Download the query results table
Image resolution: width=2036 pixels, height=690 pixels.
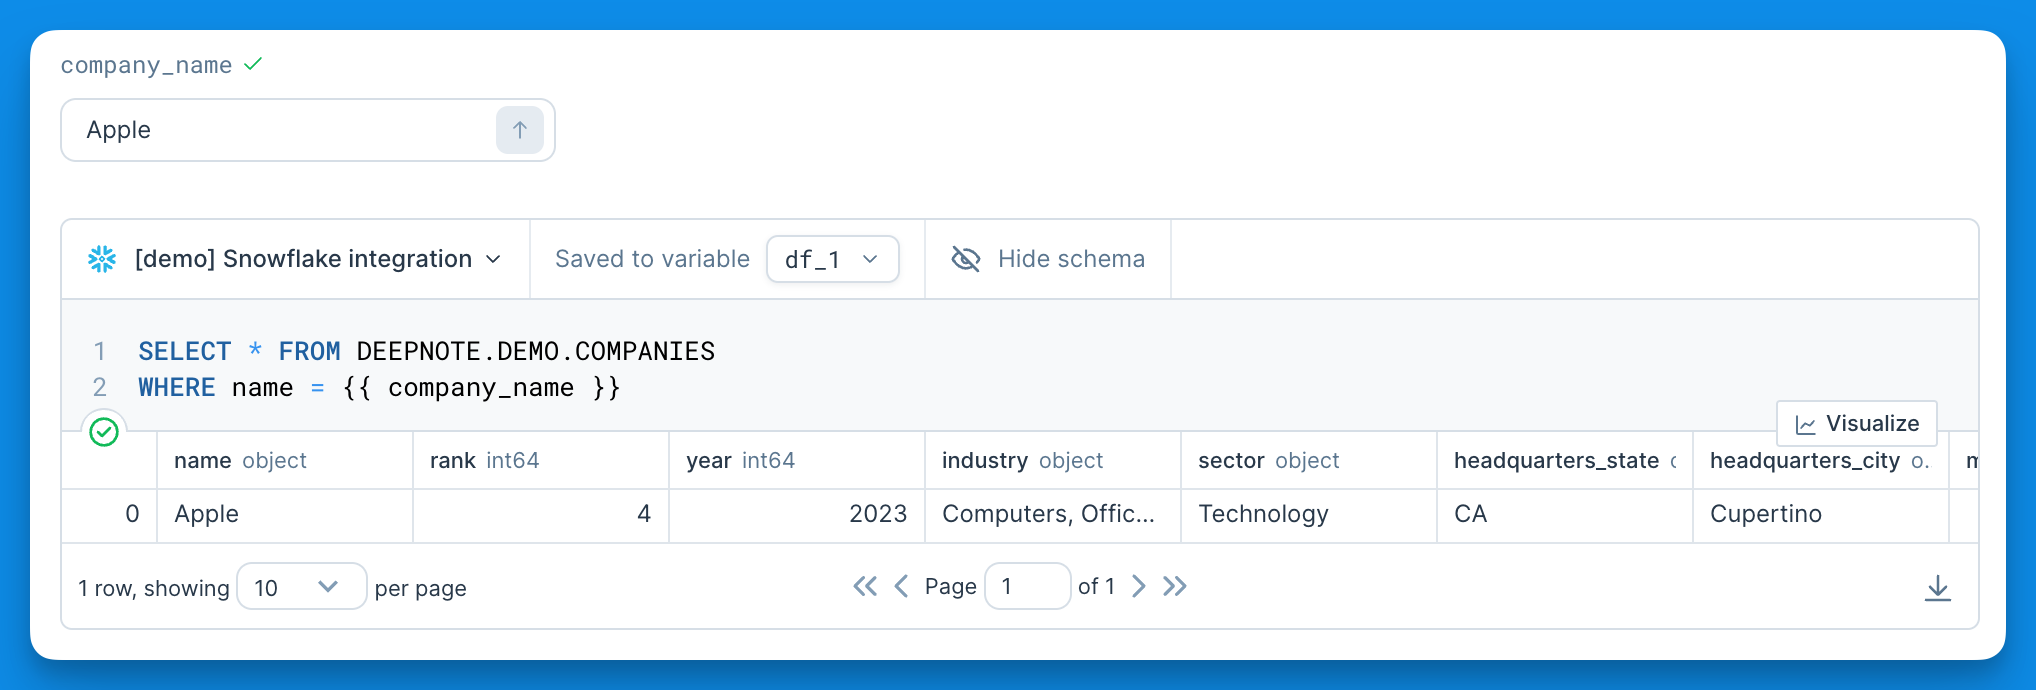1938,588
